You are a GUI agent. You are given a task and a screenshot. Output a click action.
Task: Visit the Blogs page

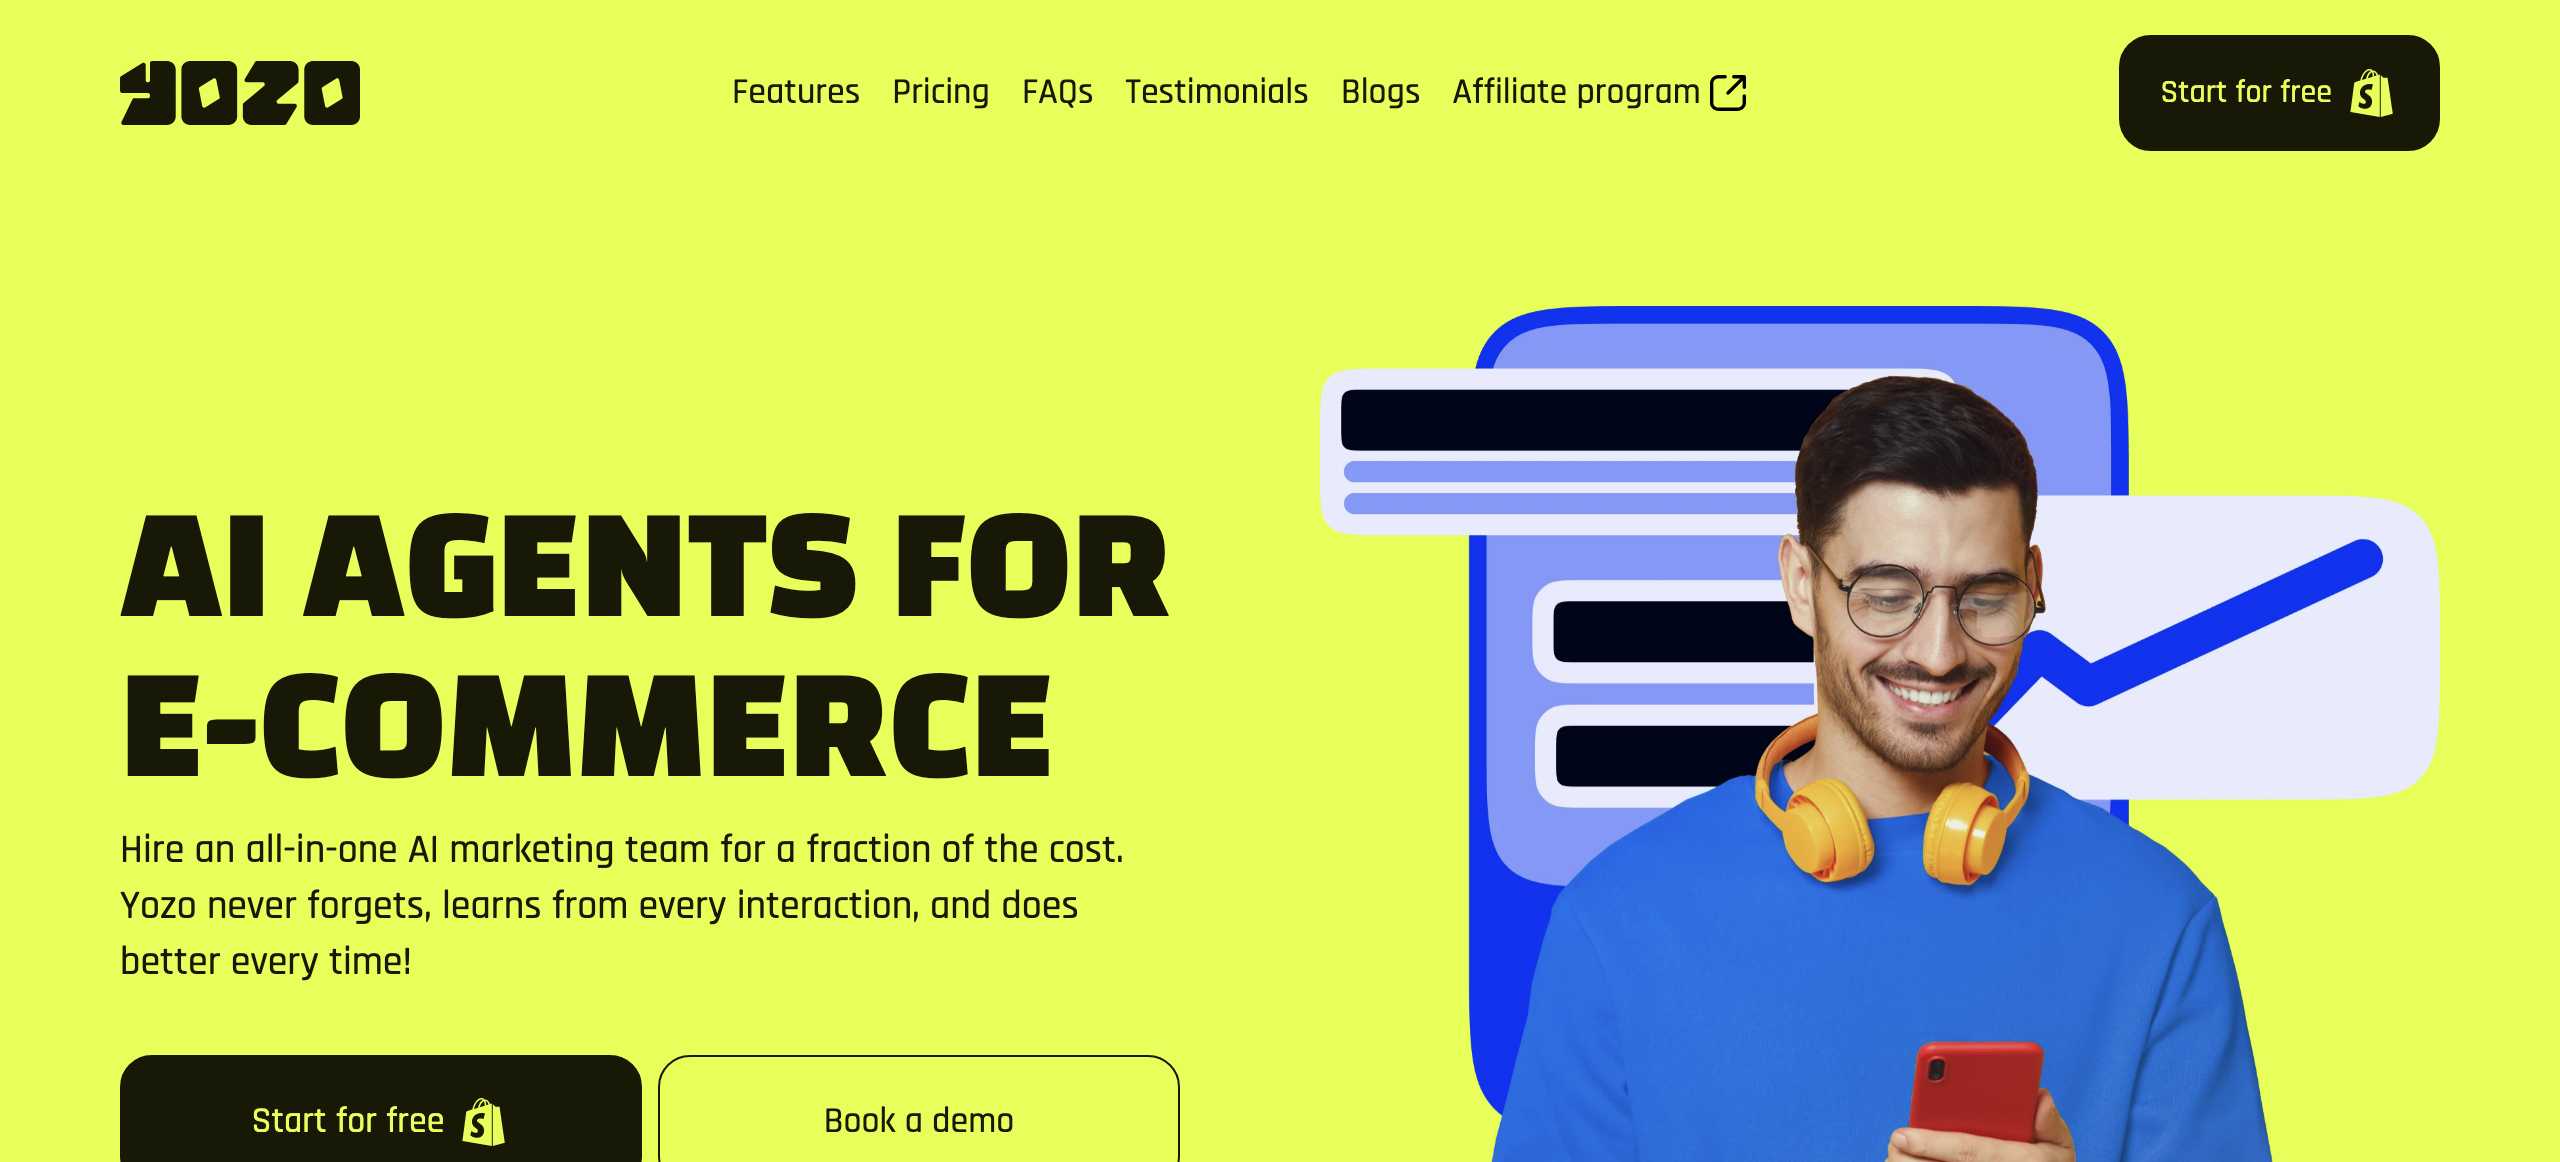[1380, 92]
